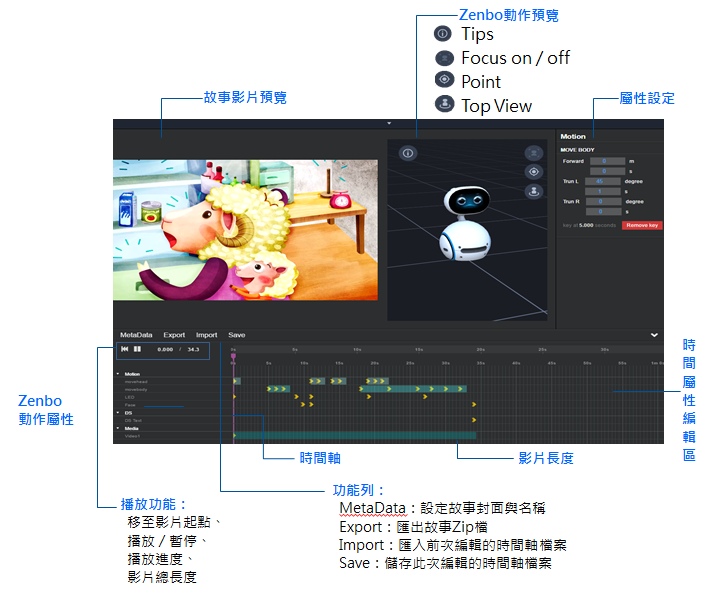The height and width of the screenshot is (595, 713).
Task: Click the Trun L degree field showing 45
Action: coord(603,181)
